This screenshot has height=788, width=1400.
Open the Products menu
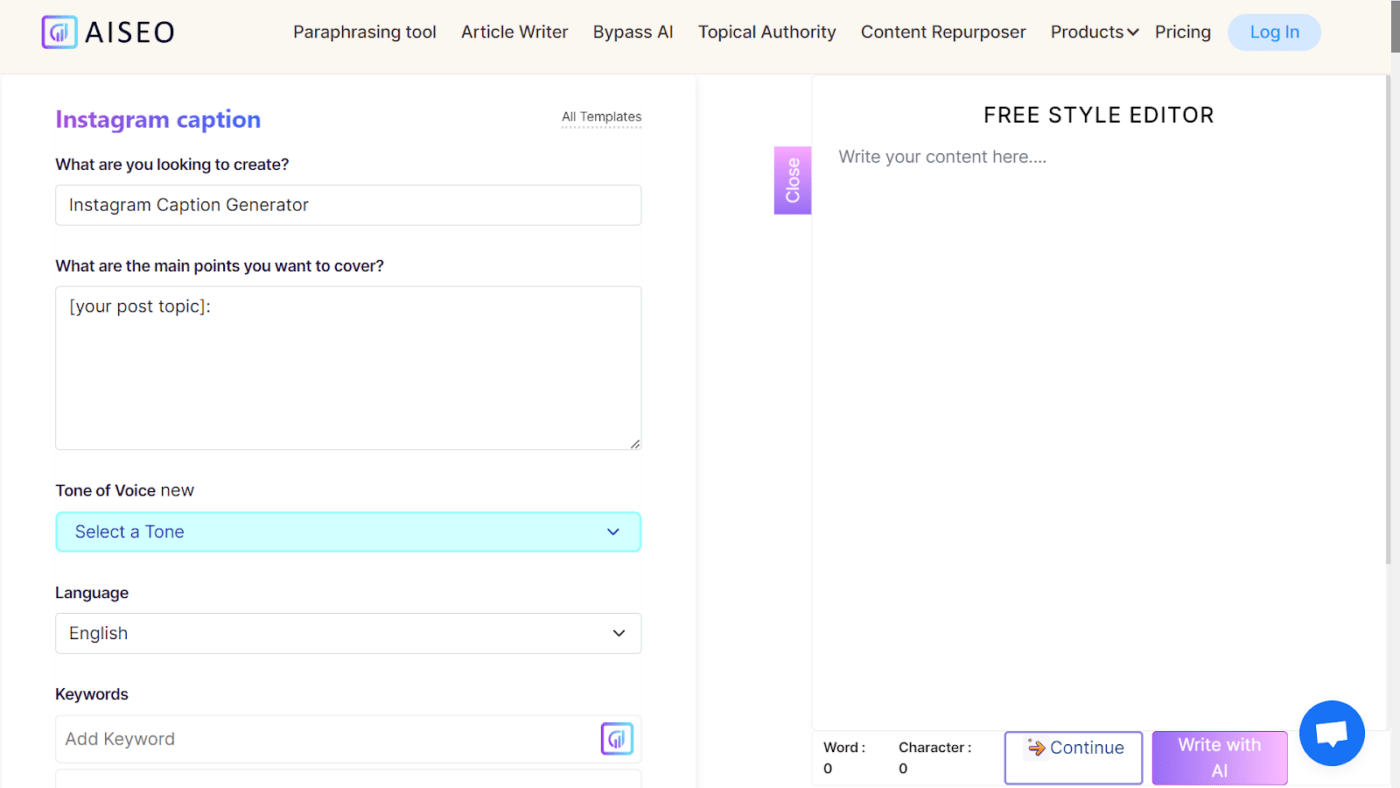point(1094,32)
